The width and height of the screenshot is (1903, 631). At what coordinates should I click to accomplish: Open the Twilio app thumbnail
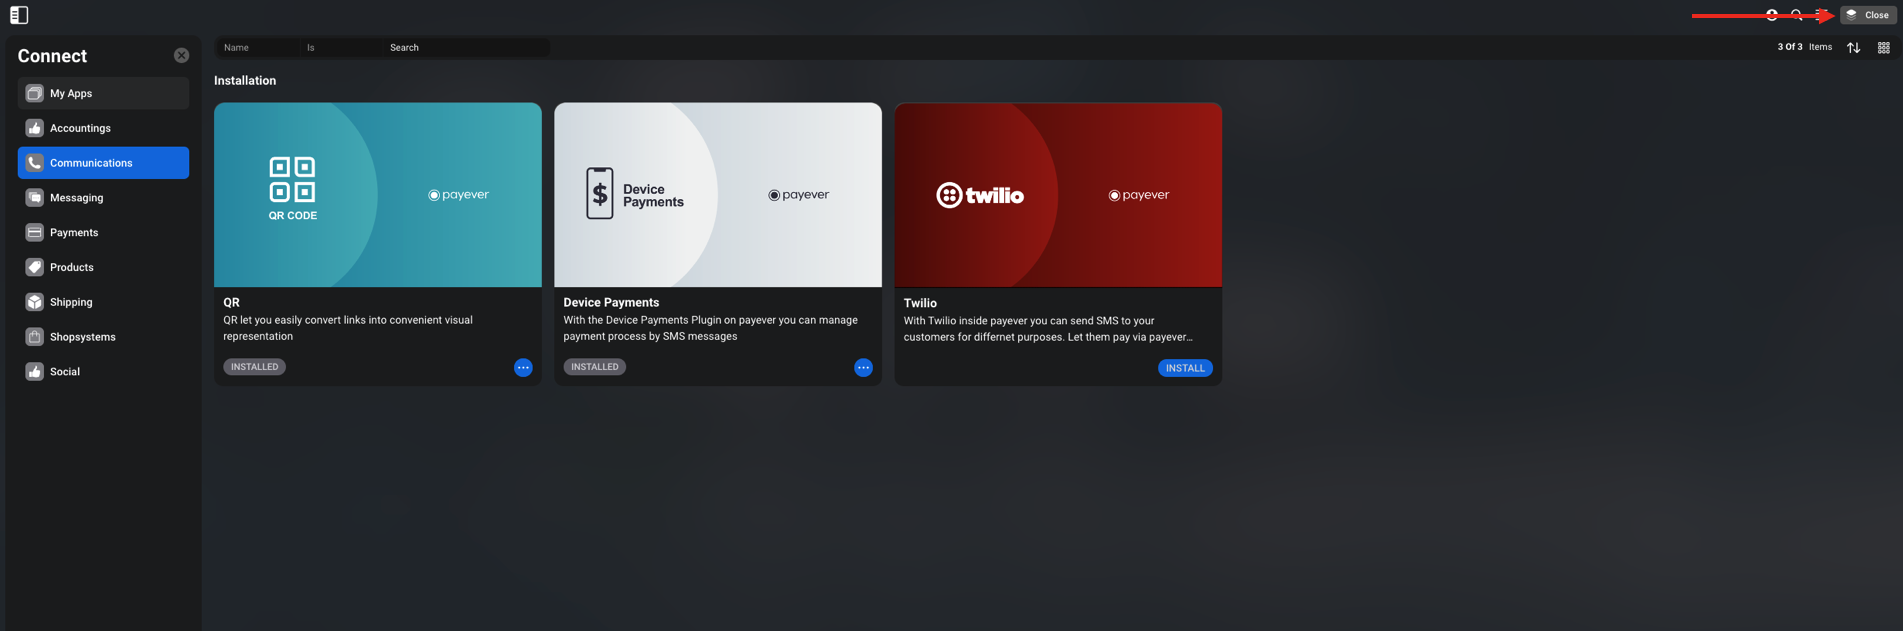click(1058, 195)
